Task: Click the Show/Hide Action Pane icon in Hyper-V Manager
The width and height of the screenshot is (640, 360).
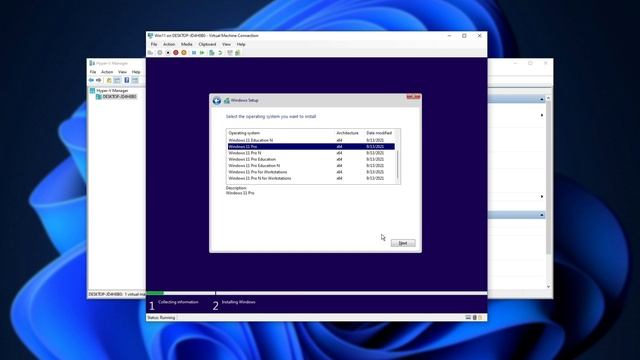Action: (x=135, y=80)
